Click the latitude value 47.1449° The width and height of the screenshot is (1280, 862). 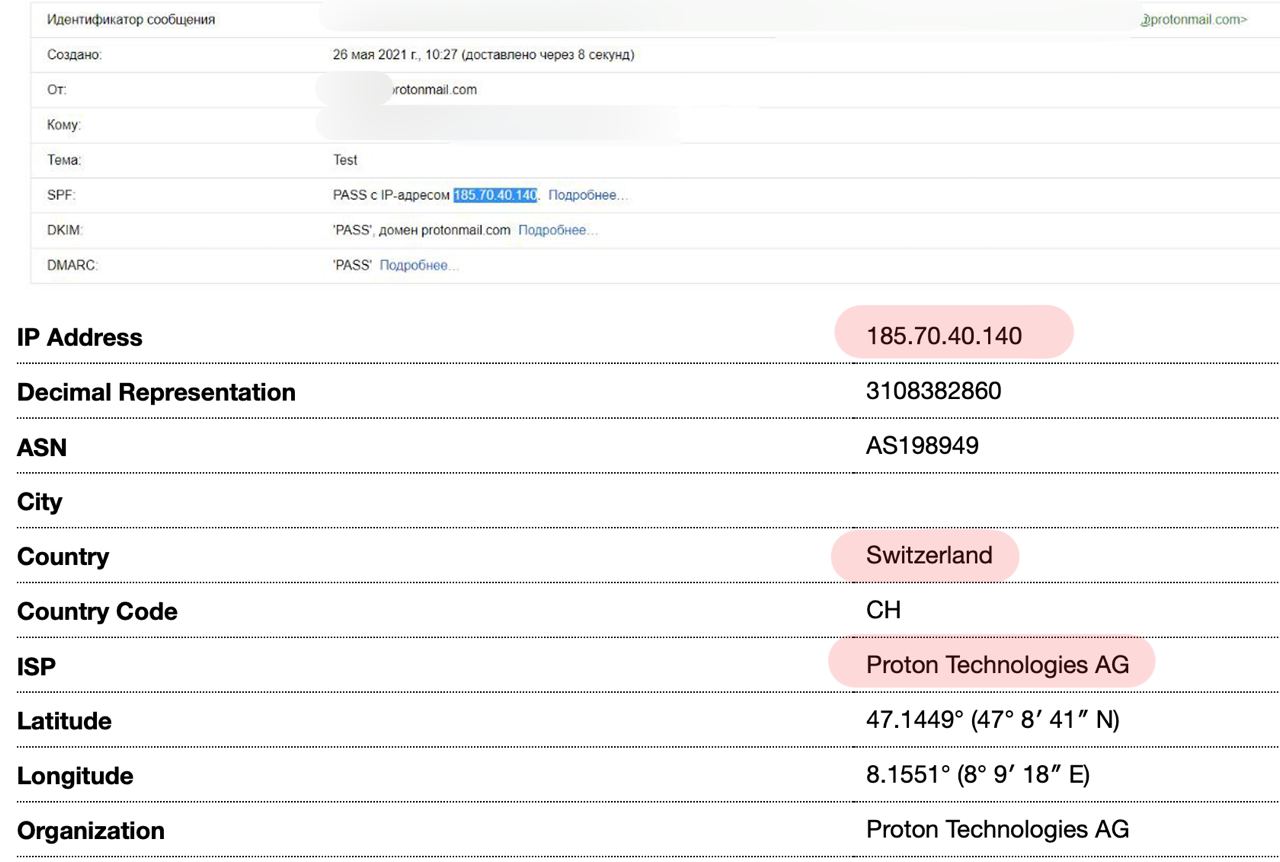click(915, 719)
